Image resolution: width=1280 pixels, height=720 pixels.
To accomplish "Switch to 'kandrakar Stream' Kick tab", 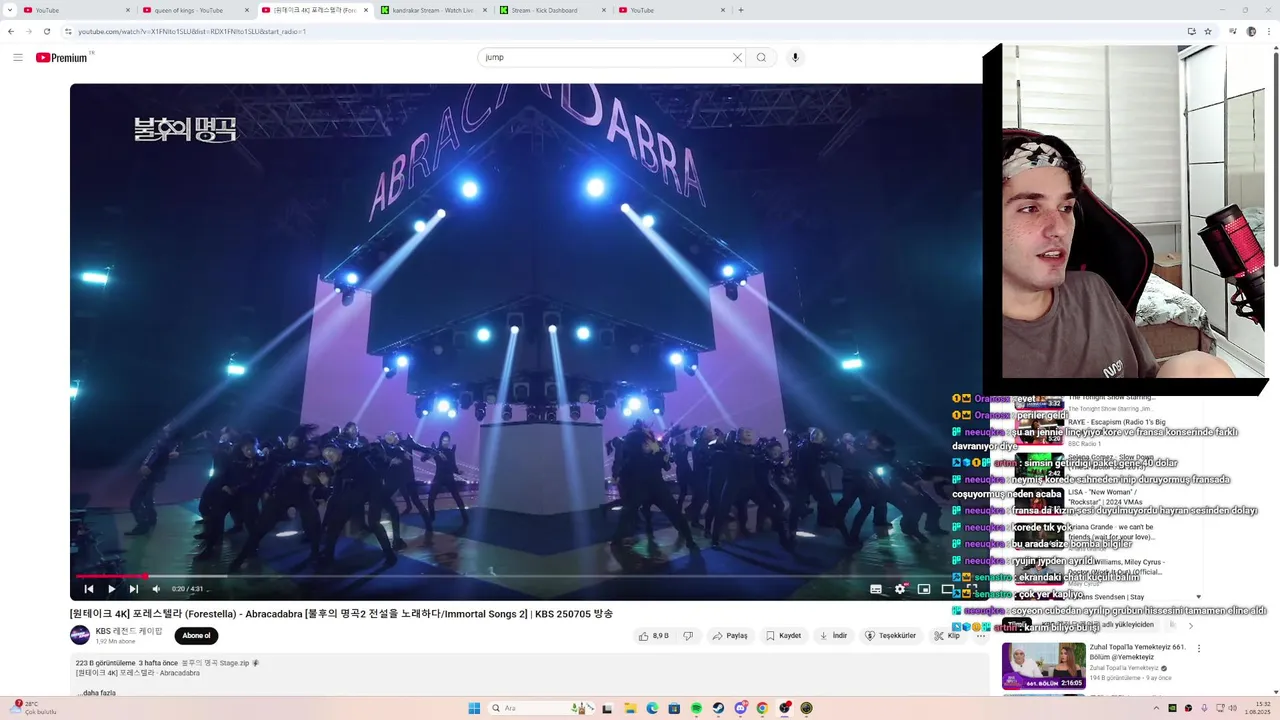I will tap(432, 10).
